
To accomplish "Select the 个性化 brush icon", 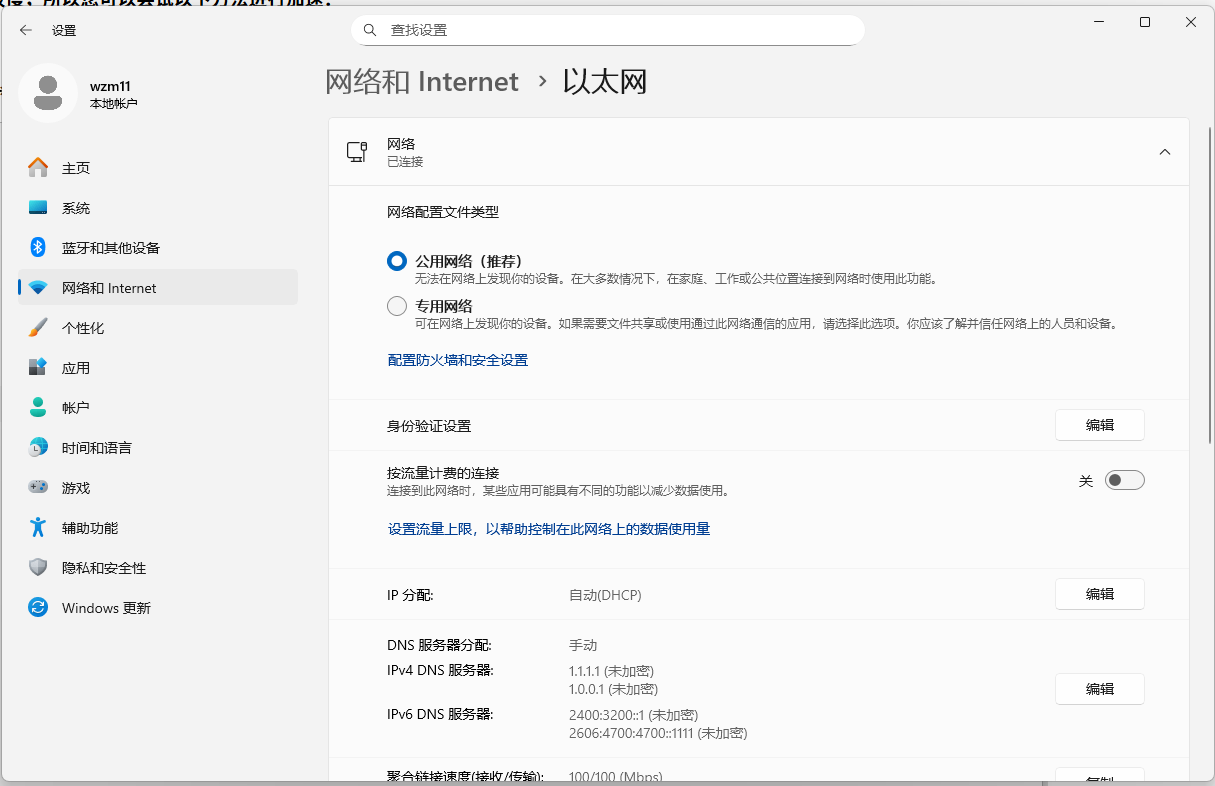I will [x=37, y=327].
